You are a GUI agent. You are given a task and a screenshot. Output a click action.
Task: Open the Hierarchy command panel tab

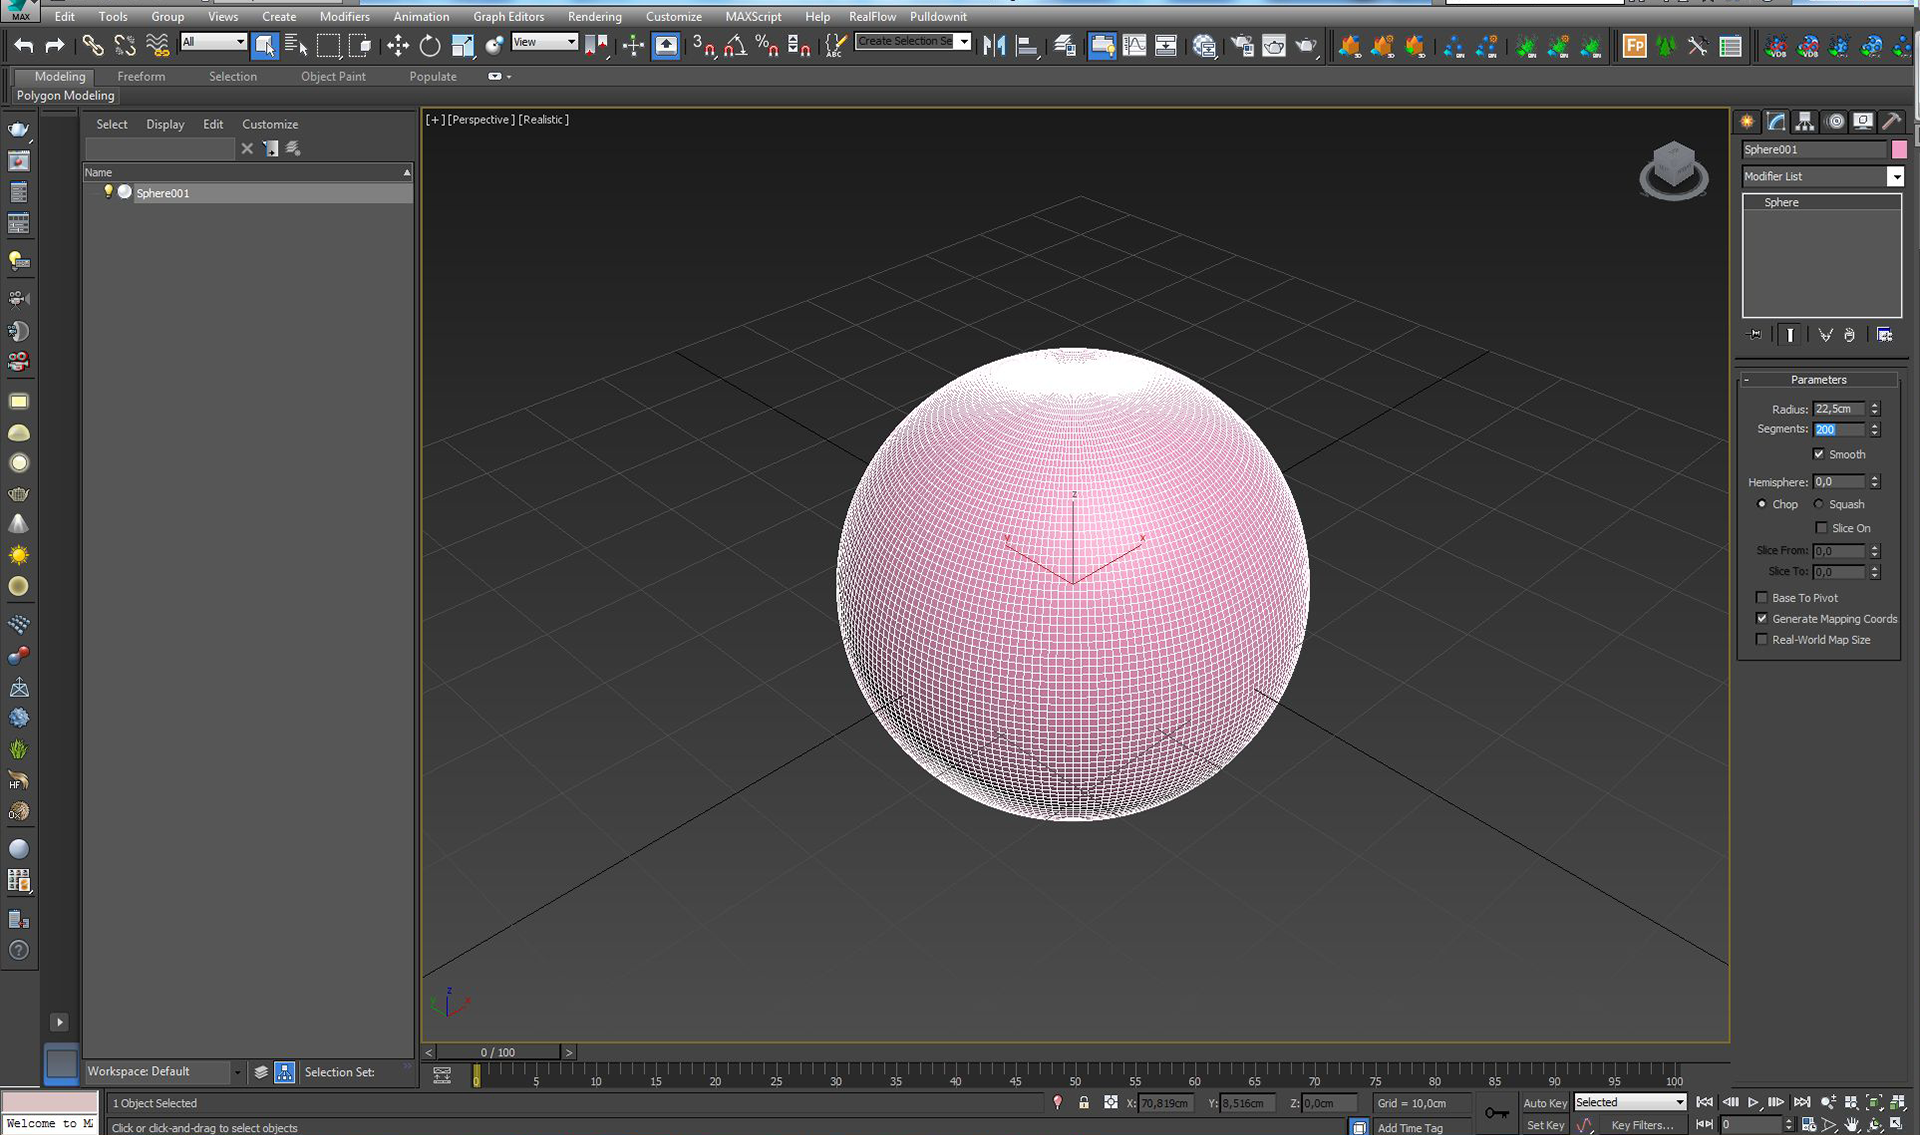coord(1805,121)
